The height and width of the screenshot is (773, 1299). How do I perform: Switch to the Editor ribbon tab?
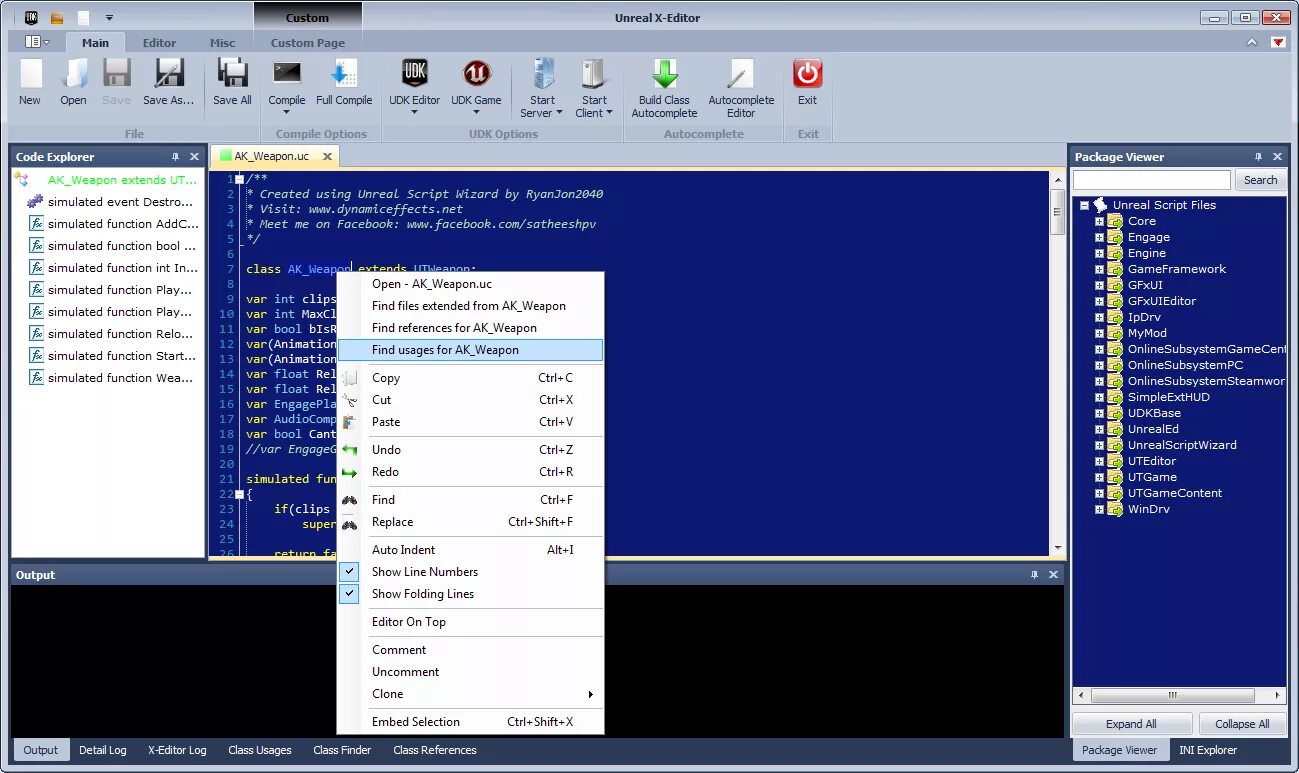pos(159,43)
